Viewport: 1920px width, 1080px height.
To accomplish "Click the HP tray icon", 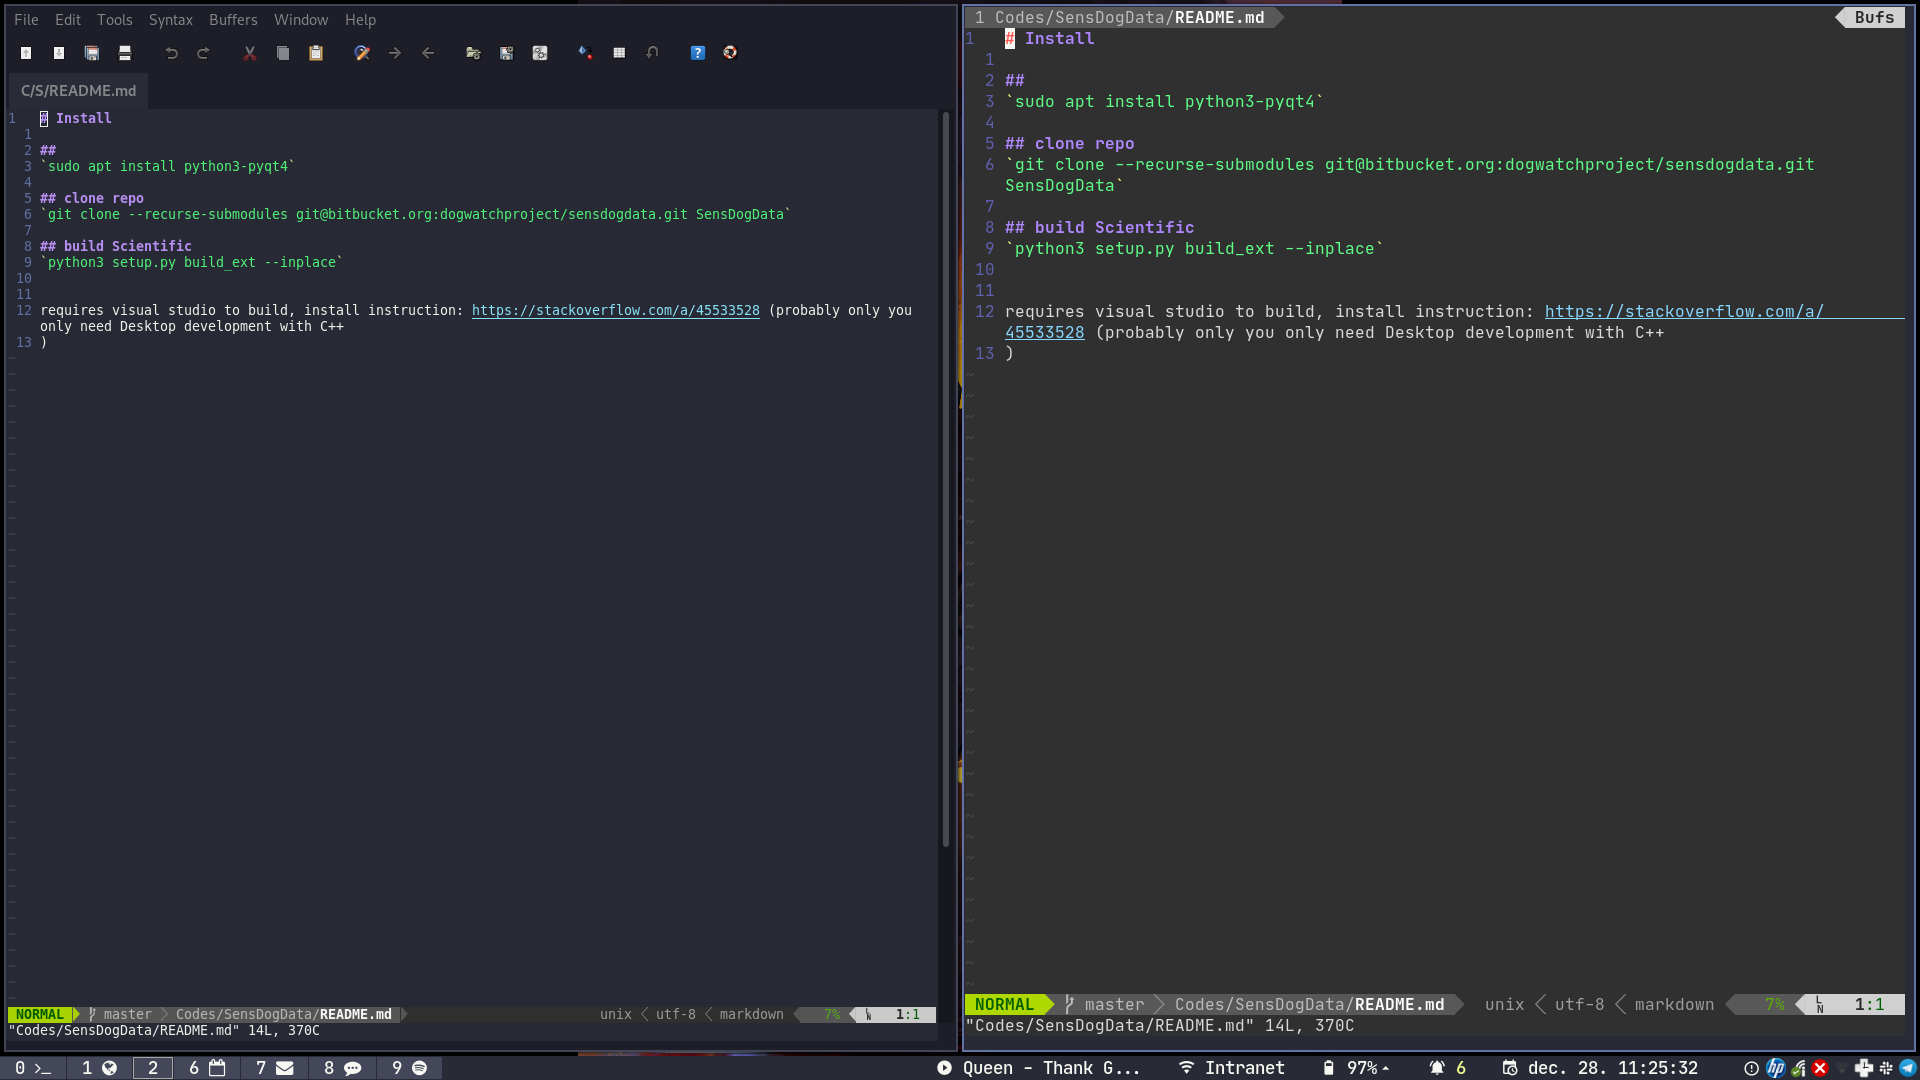I will click(1775, 1068).
